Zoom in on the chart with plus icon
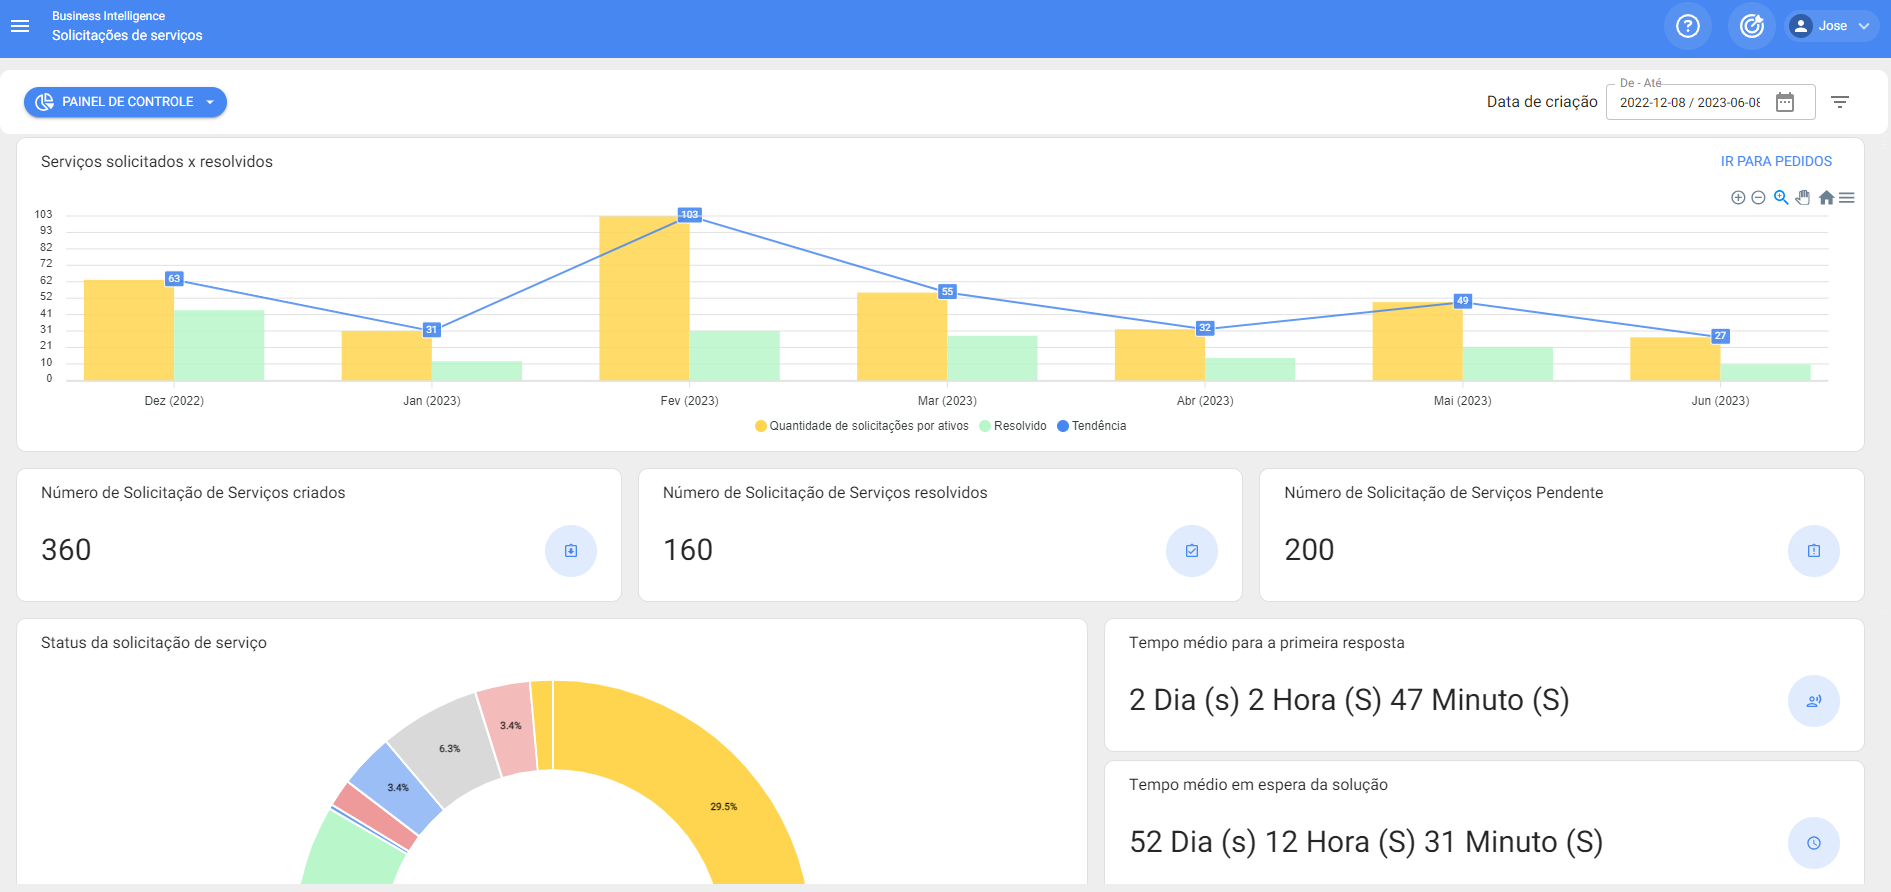Image resolution: width=1891 pixels, height=892 pixels. pyautogui.click(x=1738, y=198)
